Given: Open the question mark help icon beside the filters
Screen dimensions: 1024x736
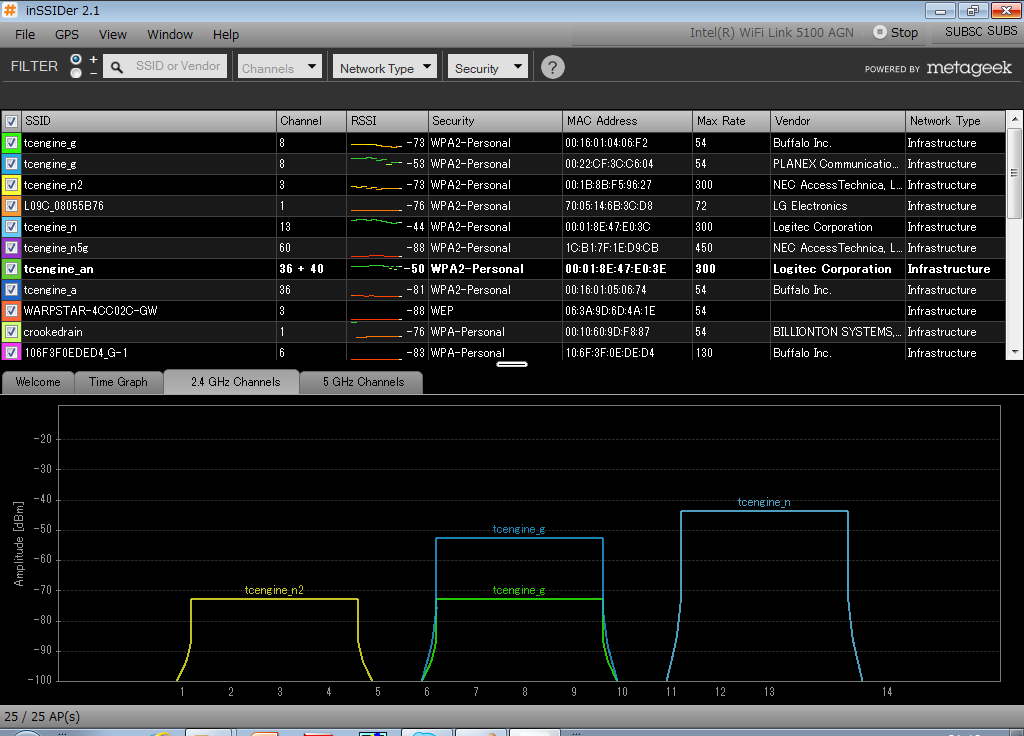Looking at the screenshot, I should coord(552,67).
